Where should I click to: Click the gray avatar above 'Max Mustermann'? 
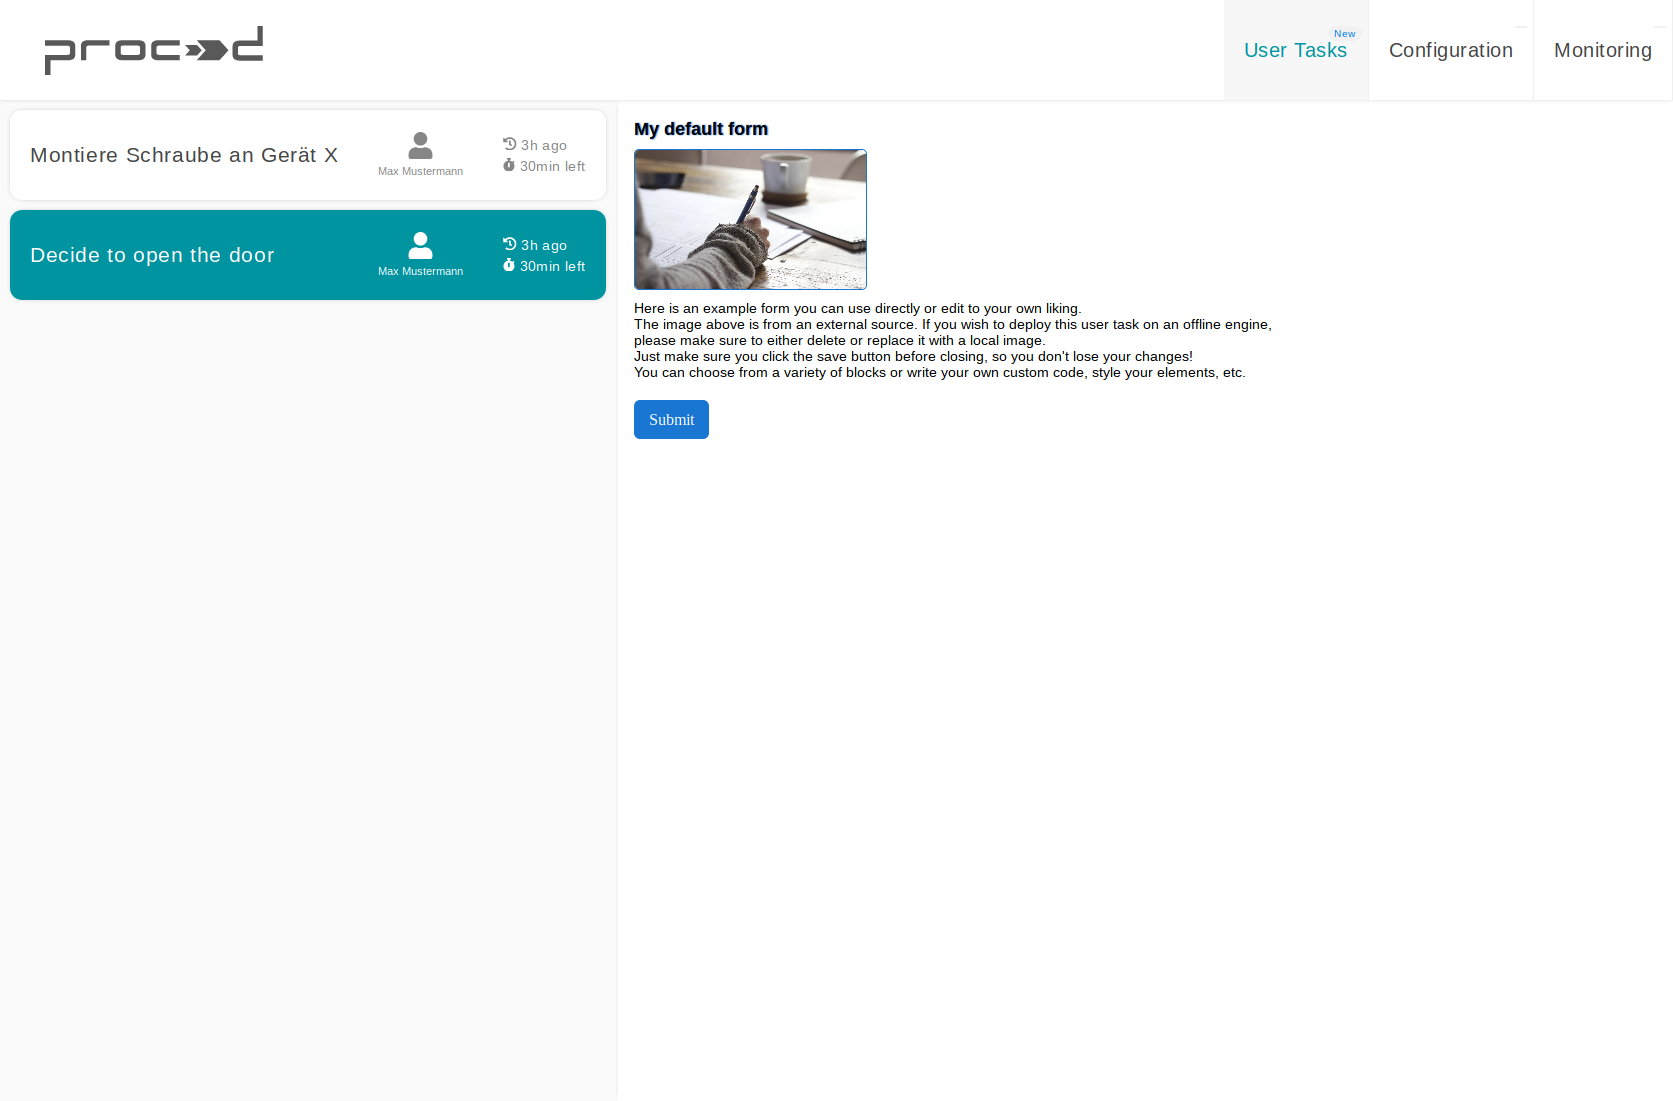420,144
